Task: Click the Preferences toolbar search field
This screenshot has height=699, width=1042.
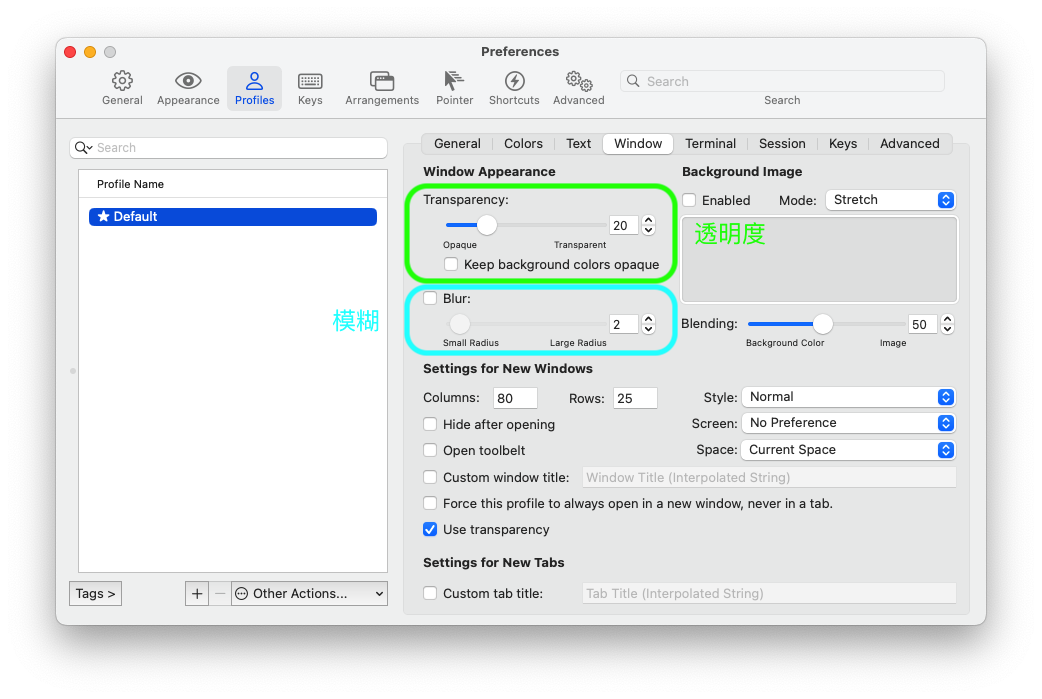Action: (x=782, y=81)
